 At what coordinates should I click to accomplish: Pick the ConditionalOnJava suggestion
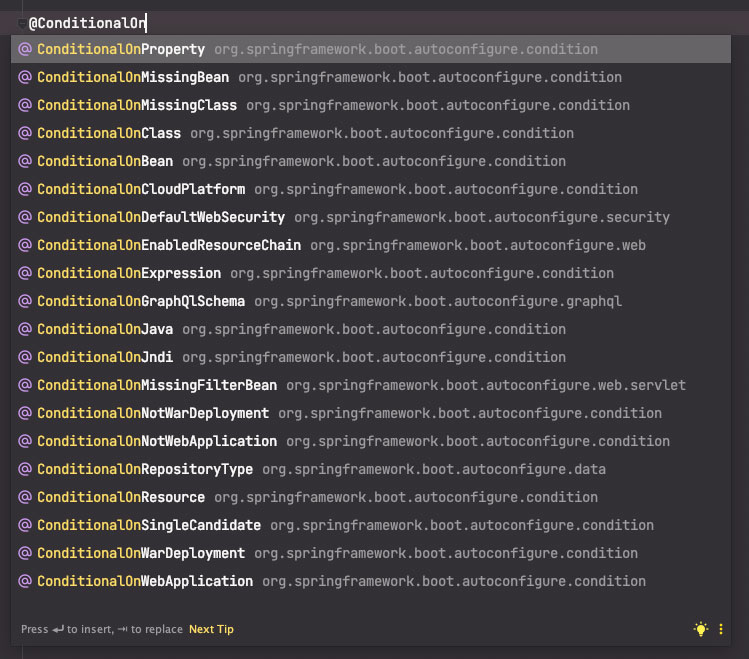(x=371, y=330)
